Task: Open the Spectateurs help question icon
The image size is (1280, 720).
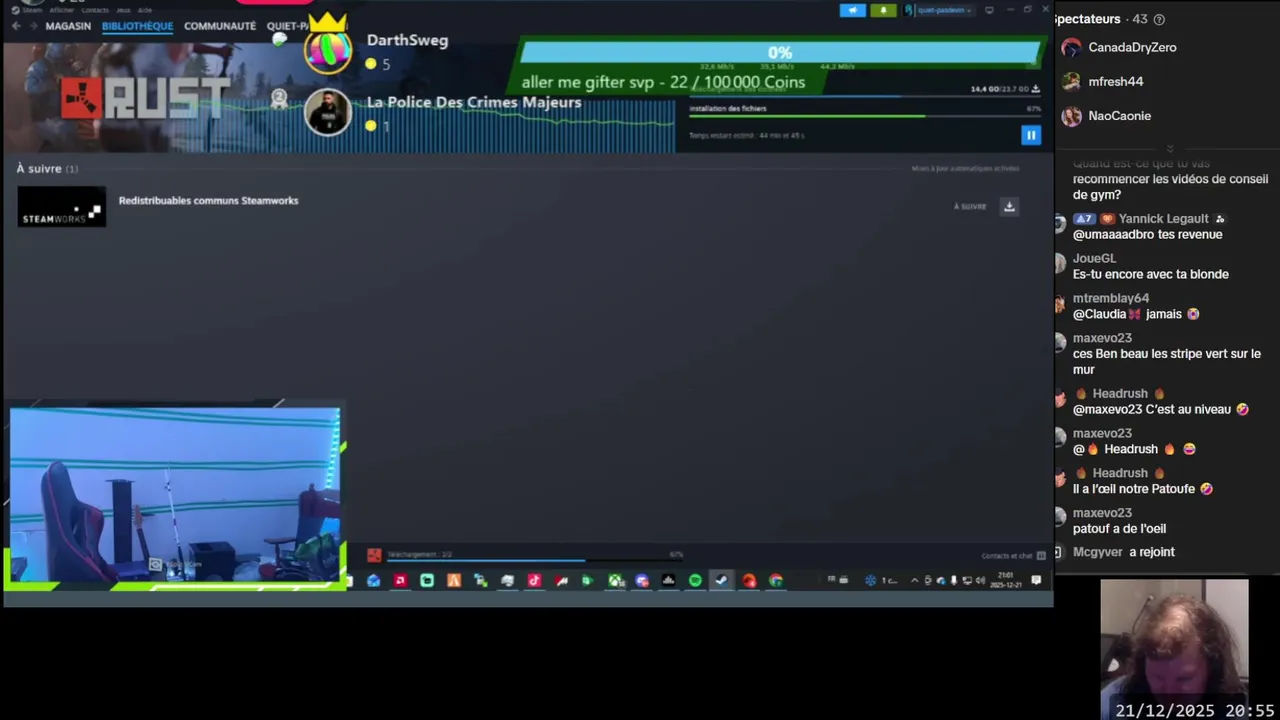Action: coord(1159,19)
